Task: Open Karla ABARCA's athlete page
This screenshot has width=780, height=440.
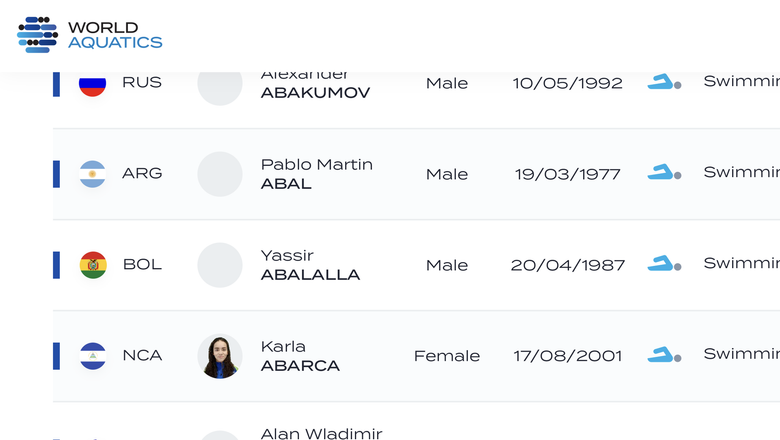Action: [x=300, y=356]
